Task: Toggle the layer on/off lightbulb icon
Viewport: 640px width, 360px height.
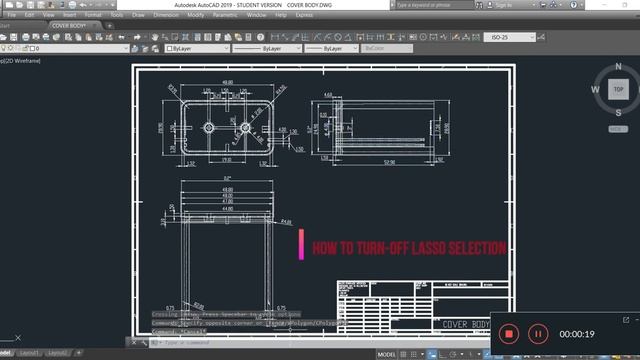Action: pos(3,49)
